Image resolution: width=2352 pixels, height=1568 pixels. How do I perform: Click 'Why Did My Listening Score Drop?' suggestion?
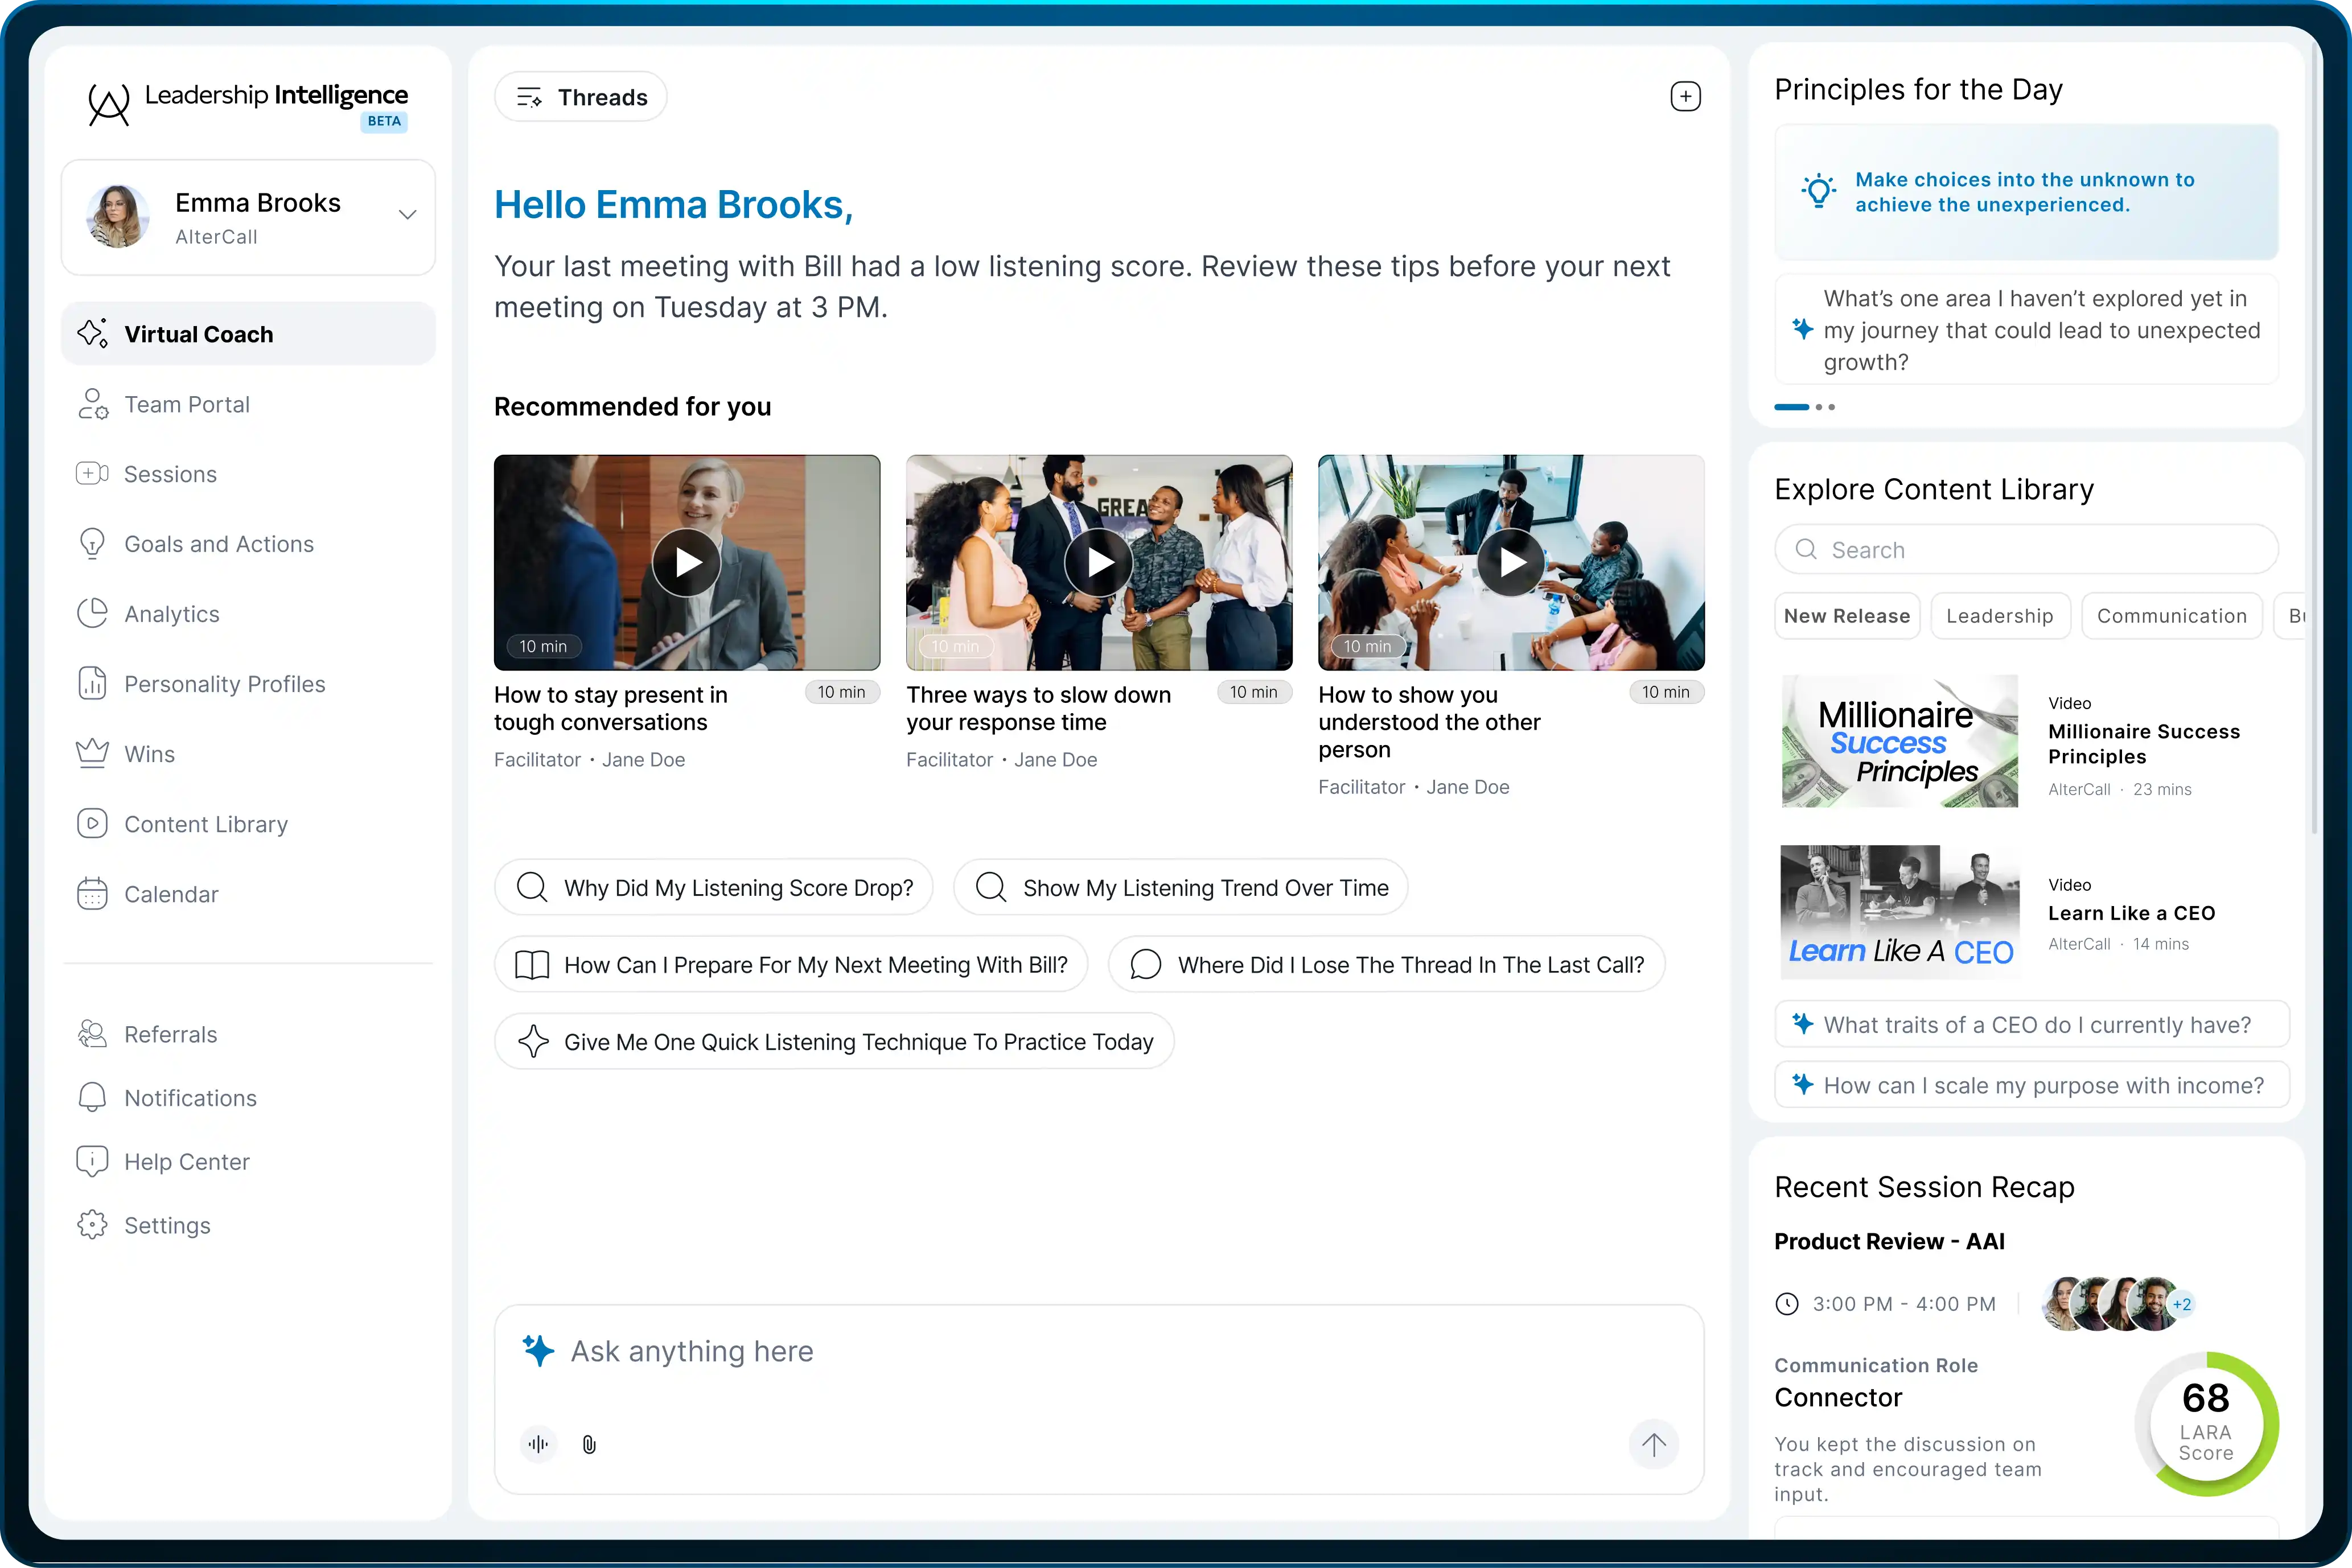click(x=714, y=888)
